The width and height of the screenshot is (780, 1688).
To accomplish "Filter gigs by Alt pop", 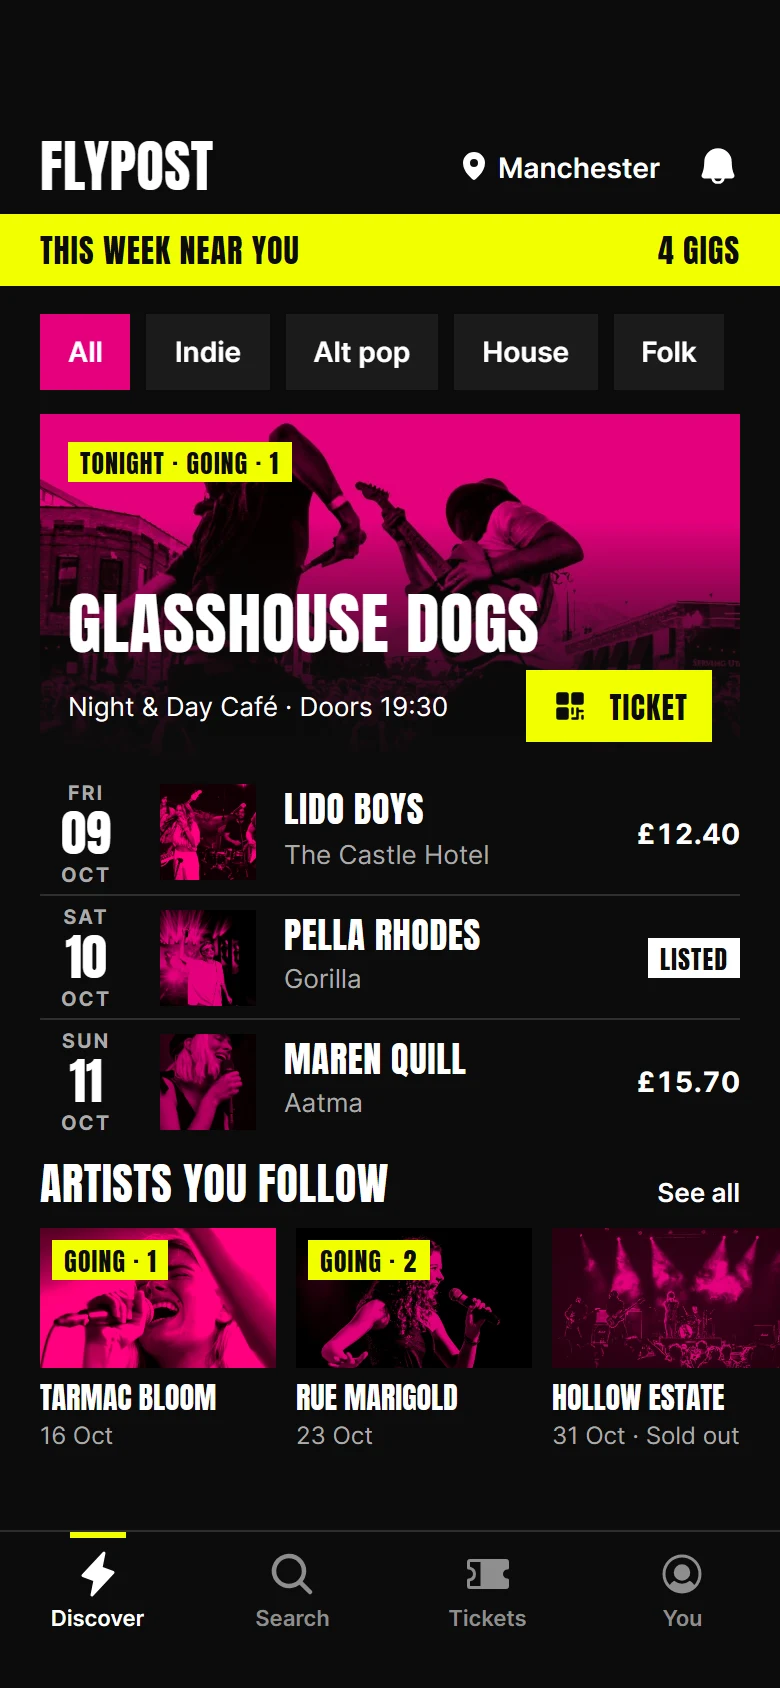I will (x=362, y=352).
